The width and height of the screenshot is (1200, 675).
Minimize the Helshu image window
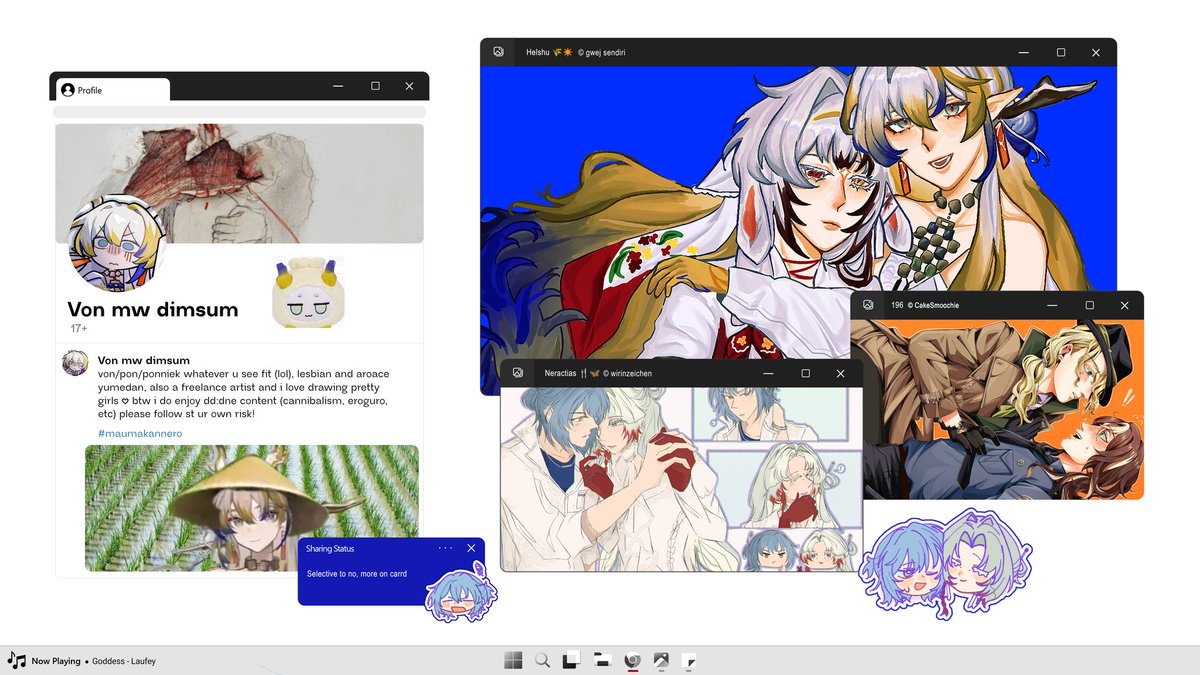click(1025, 53)
